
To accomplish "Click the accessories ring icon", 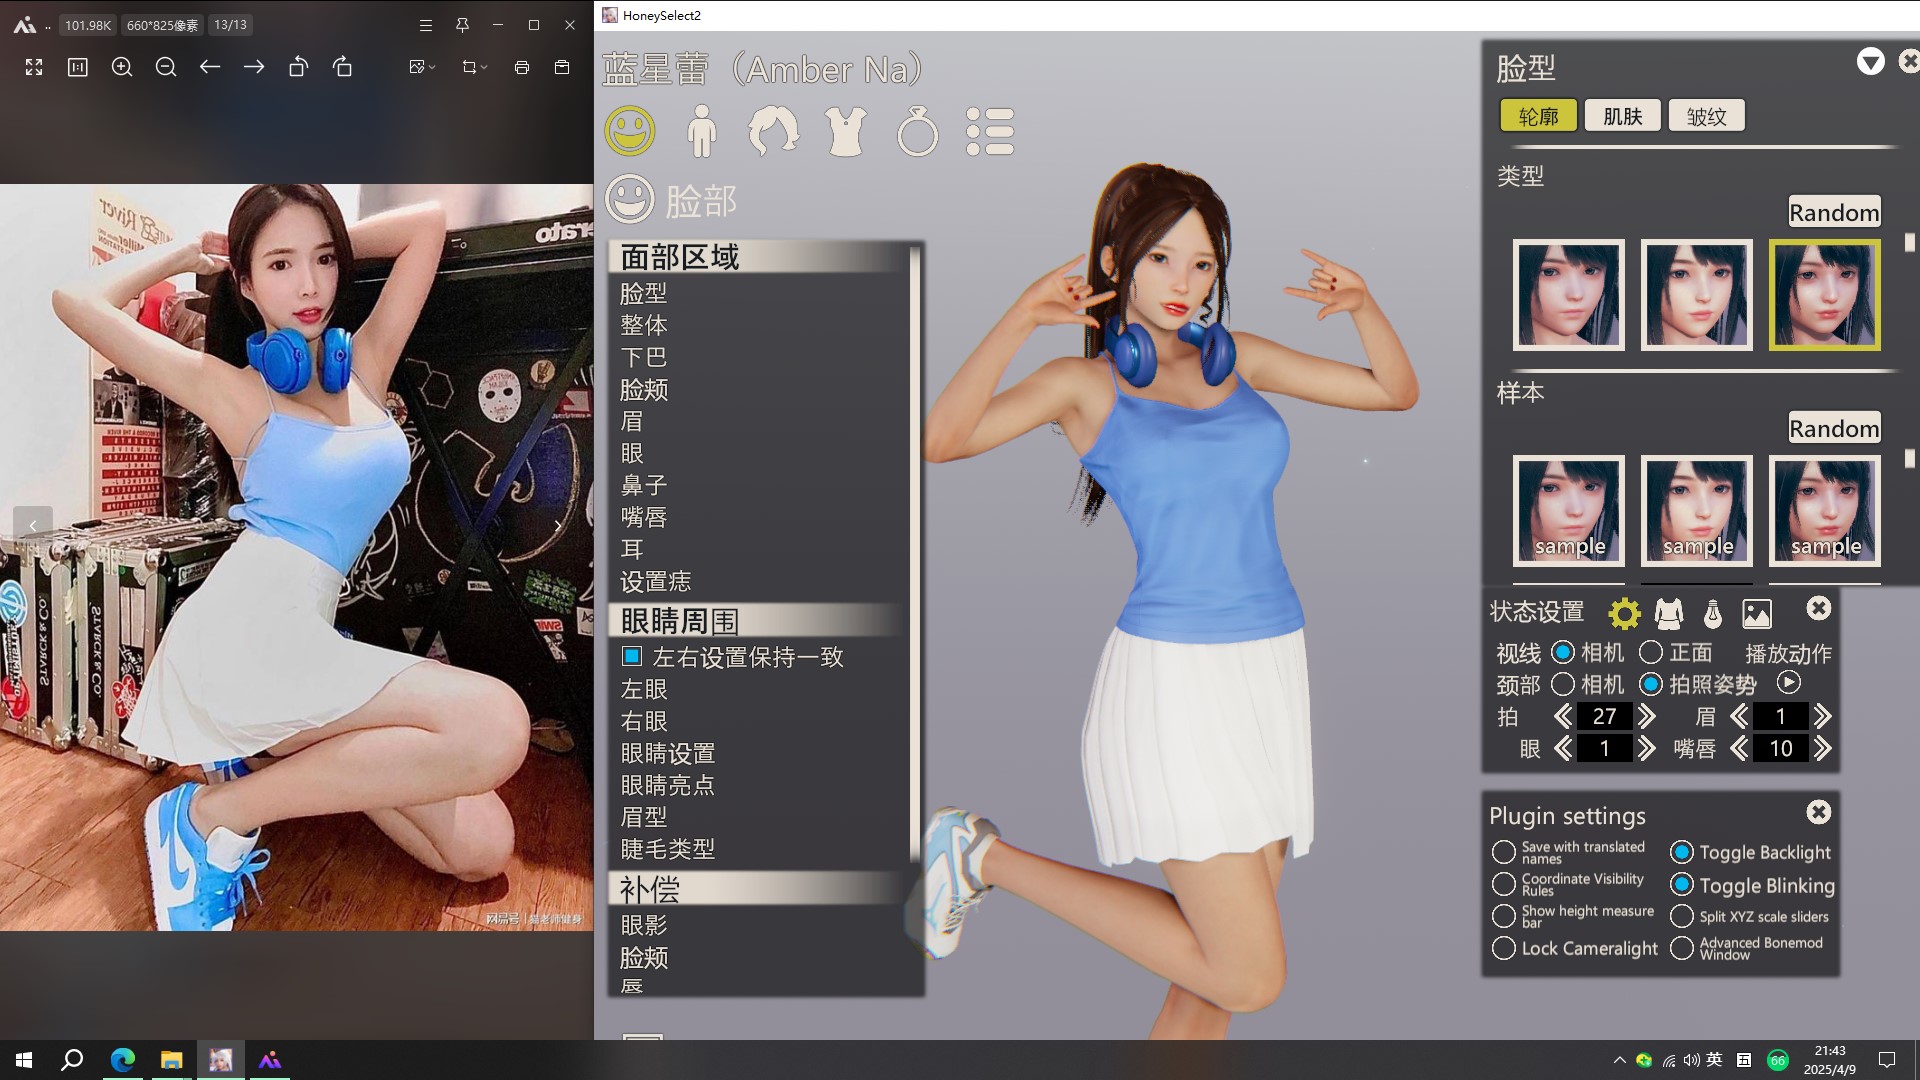I will click(917, 132).
